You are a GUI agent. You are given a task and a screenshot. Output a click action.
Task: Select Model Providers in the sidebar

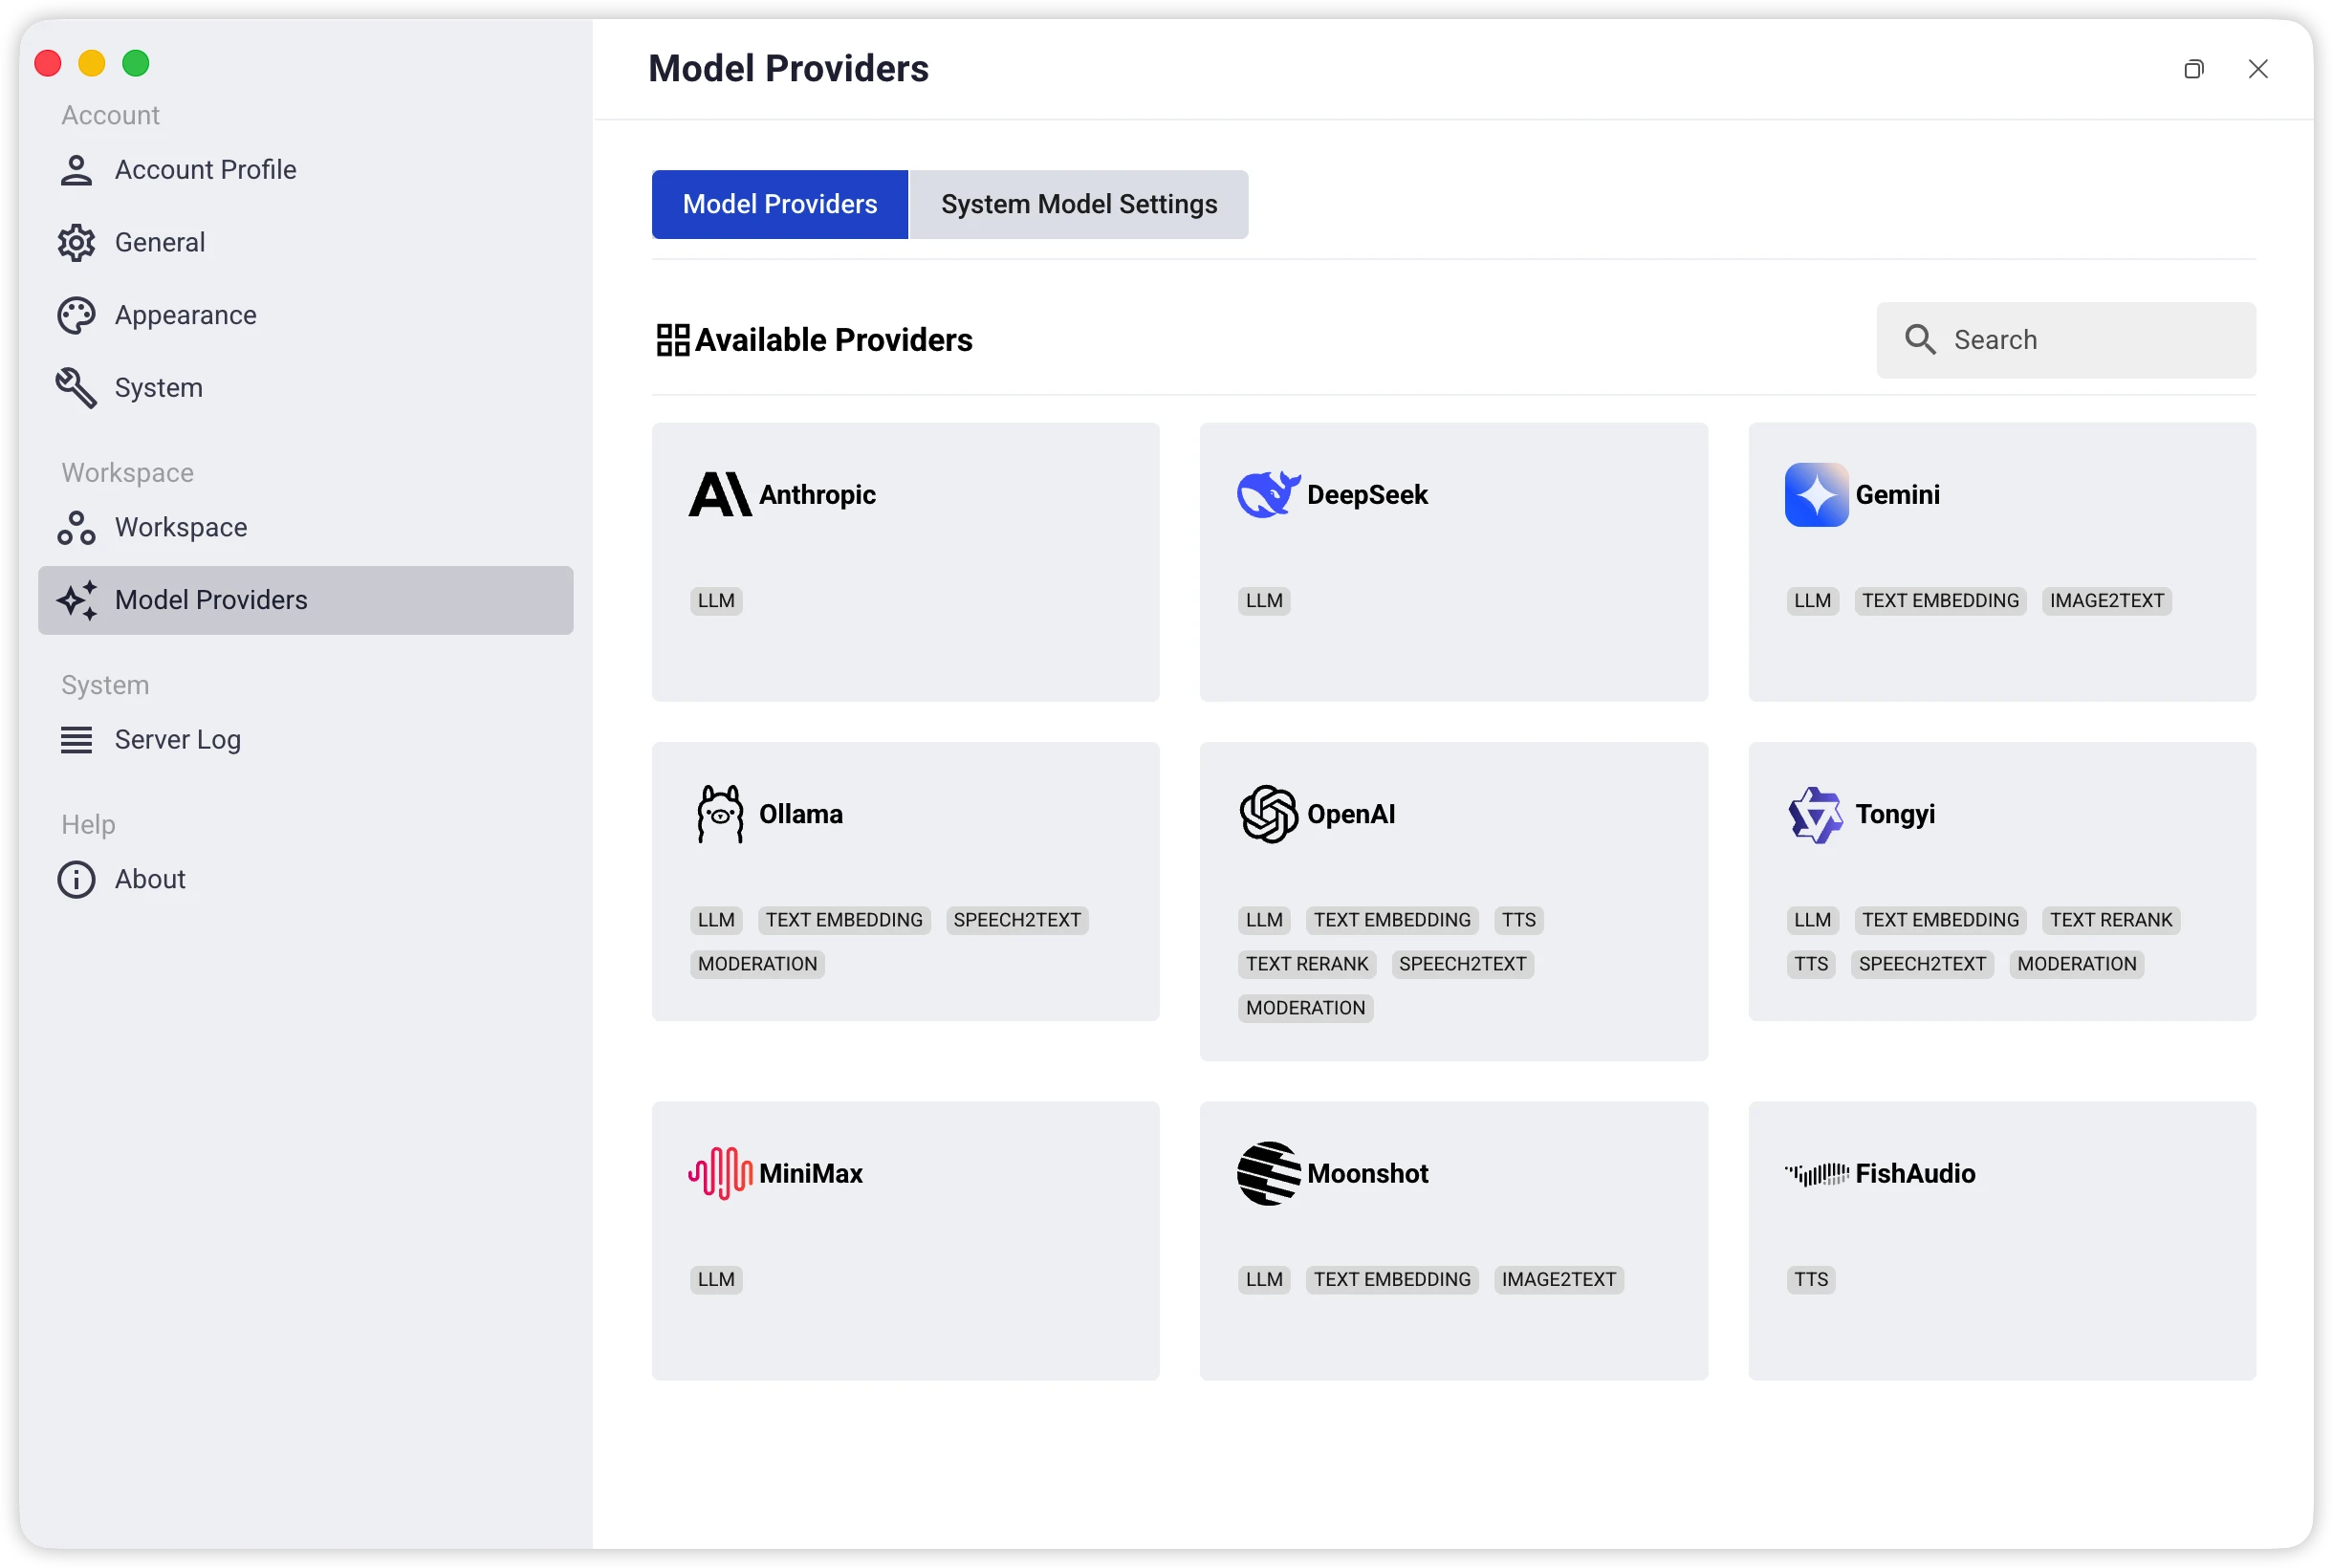tap(306, 600)
